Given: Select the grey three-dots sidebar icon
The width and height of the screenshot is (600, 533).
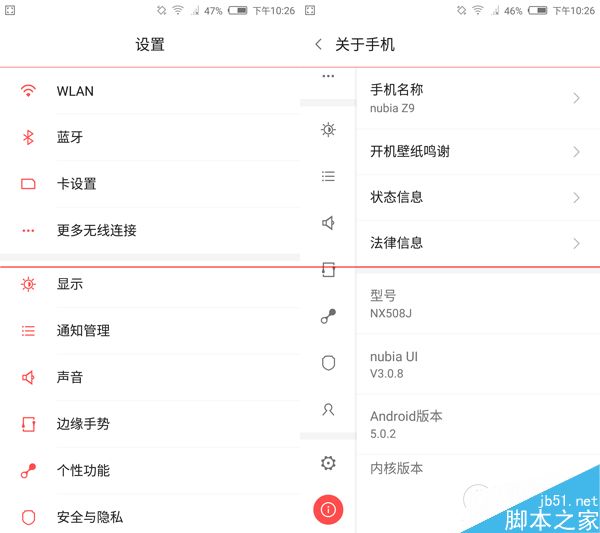Looking at the screenshot, I should point(328,76).
